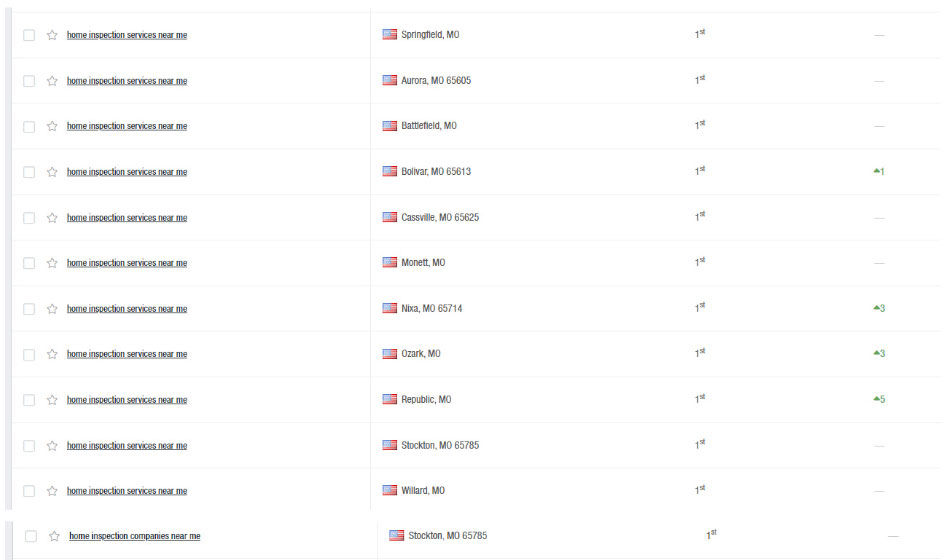The height and width of the screenshot is (560, 951).
Task: Select checkbox for Springfield, MO row
Action: (29, 35)
